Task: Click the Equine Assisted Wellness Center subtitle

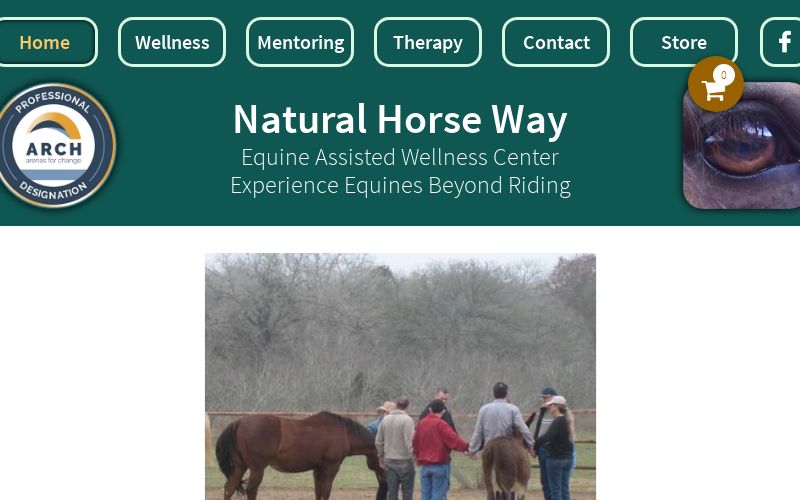Action: coord(400,157)
